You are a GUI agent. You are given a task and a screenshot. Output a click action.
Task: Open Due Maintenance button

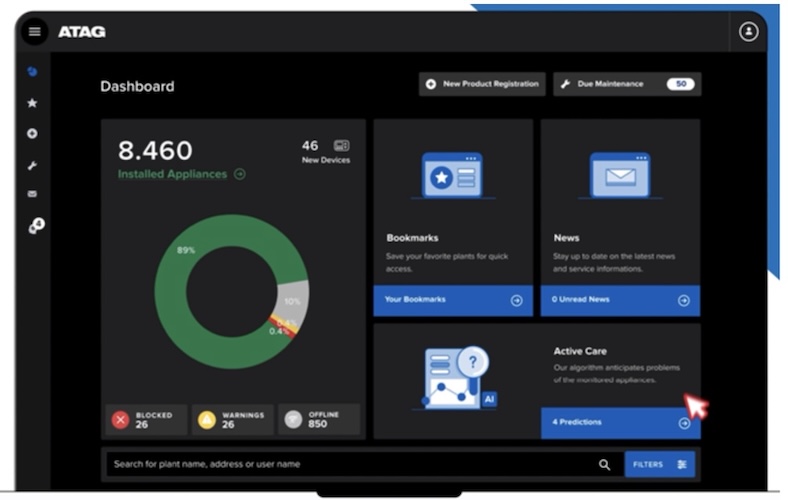(627, 84)
